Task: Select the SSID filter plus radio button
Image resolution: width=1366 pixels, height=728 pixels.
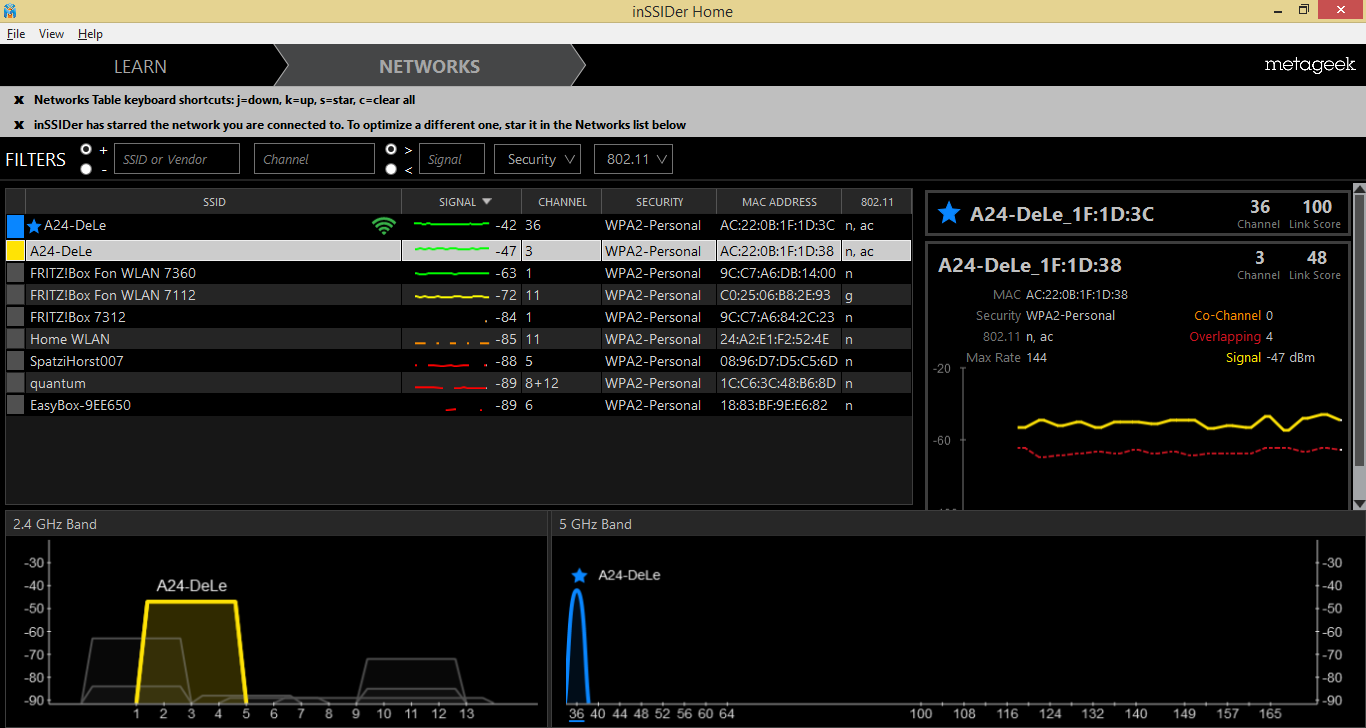Action: pyautogui.click(x=86, y=149)
